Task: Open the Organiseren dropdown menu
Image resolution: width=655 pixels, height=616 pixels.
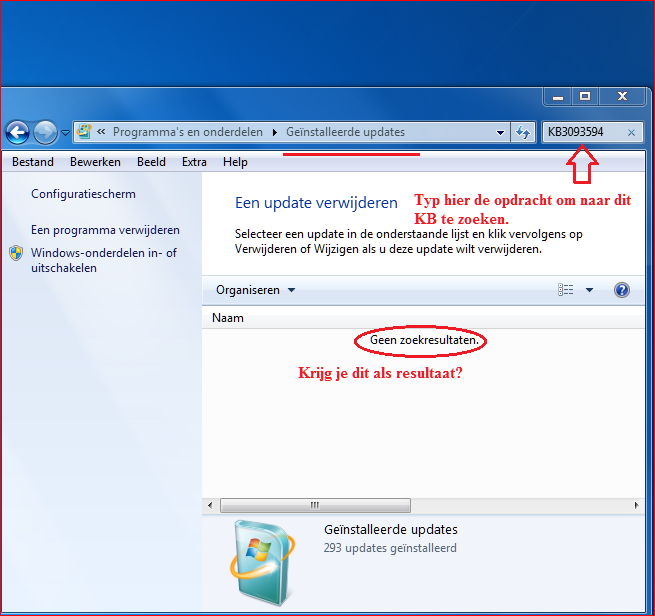Action: [x=256, y=290]
